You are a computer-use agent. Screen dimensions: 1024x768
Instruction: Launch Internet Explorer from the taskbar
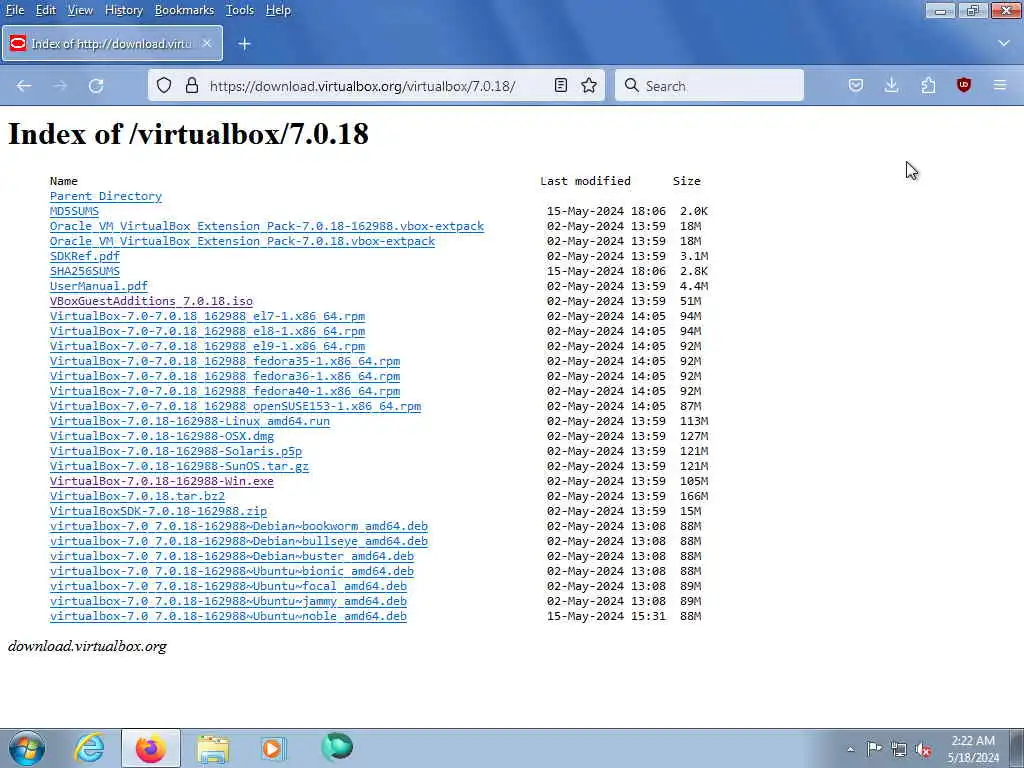88,748
